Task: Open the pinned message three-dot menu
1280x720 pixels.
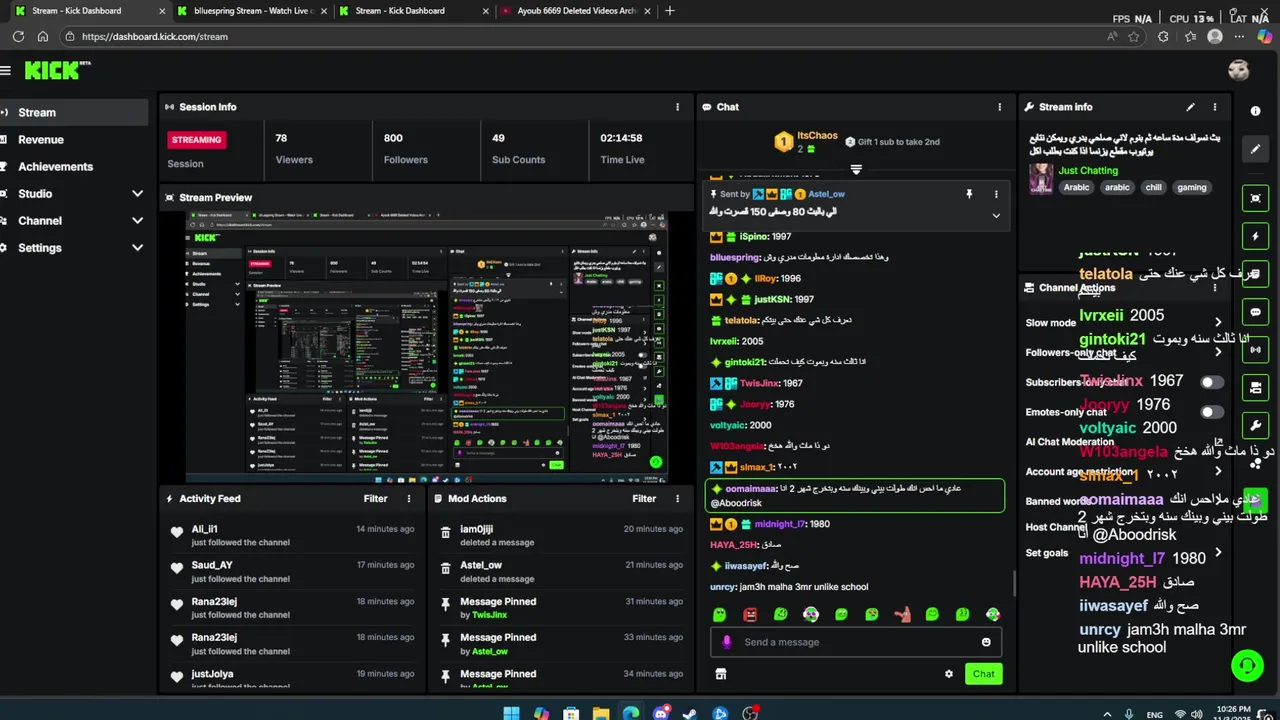Action: pyautogui.click(x=996, y=194)
